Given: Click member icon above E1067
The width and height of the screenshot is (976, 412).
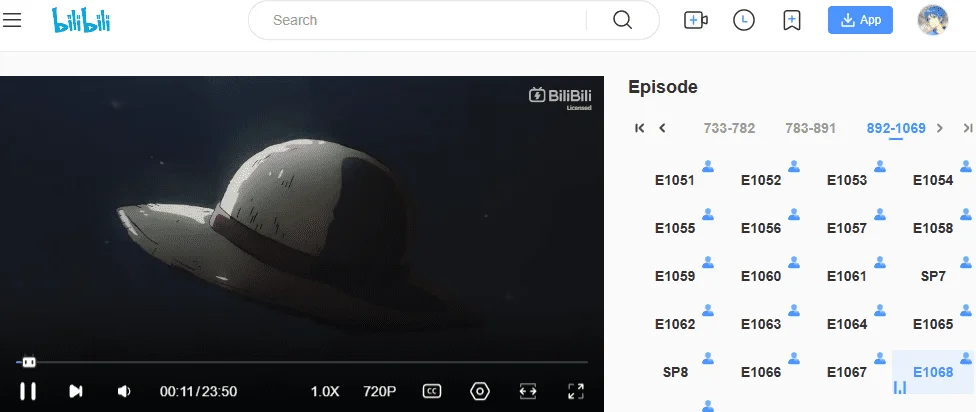Looking at the screenshot, I should 880,358.
